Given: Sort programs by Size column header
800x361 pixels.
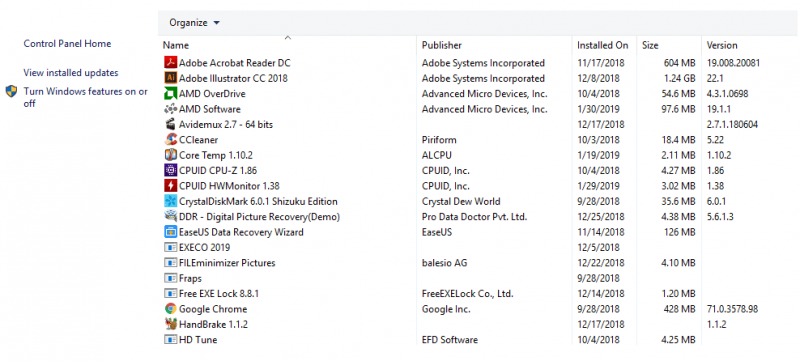Looking at the screenshot, I should 669,45.
